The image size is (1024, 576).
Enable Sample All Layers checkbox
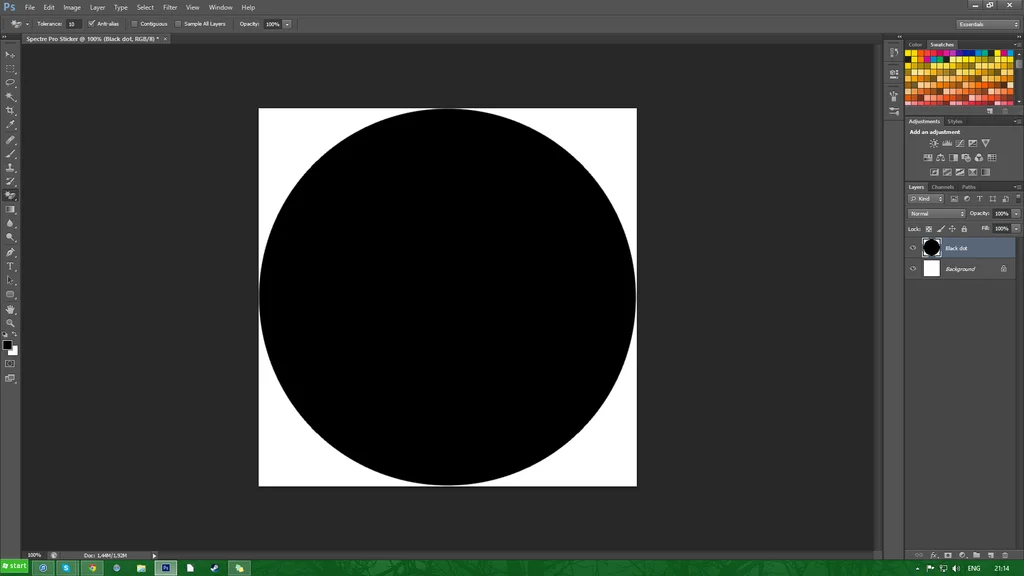click(x=178, y=24)
